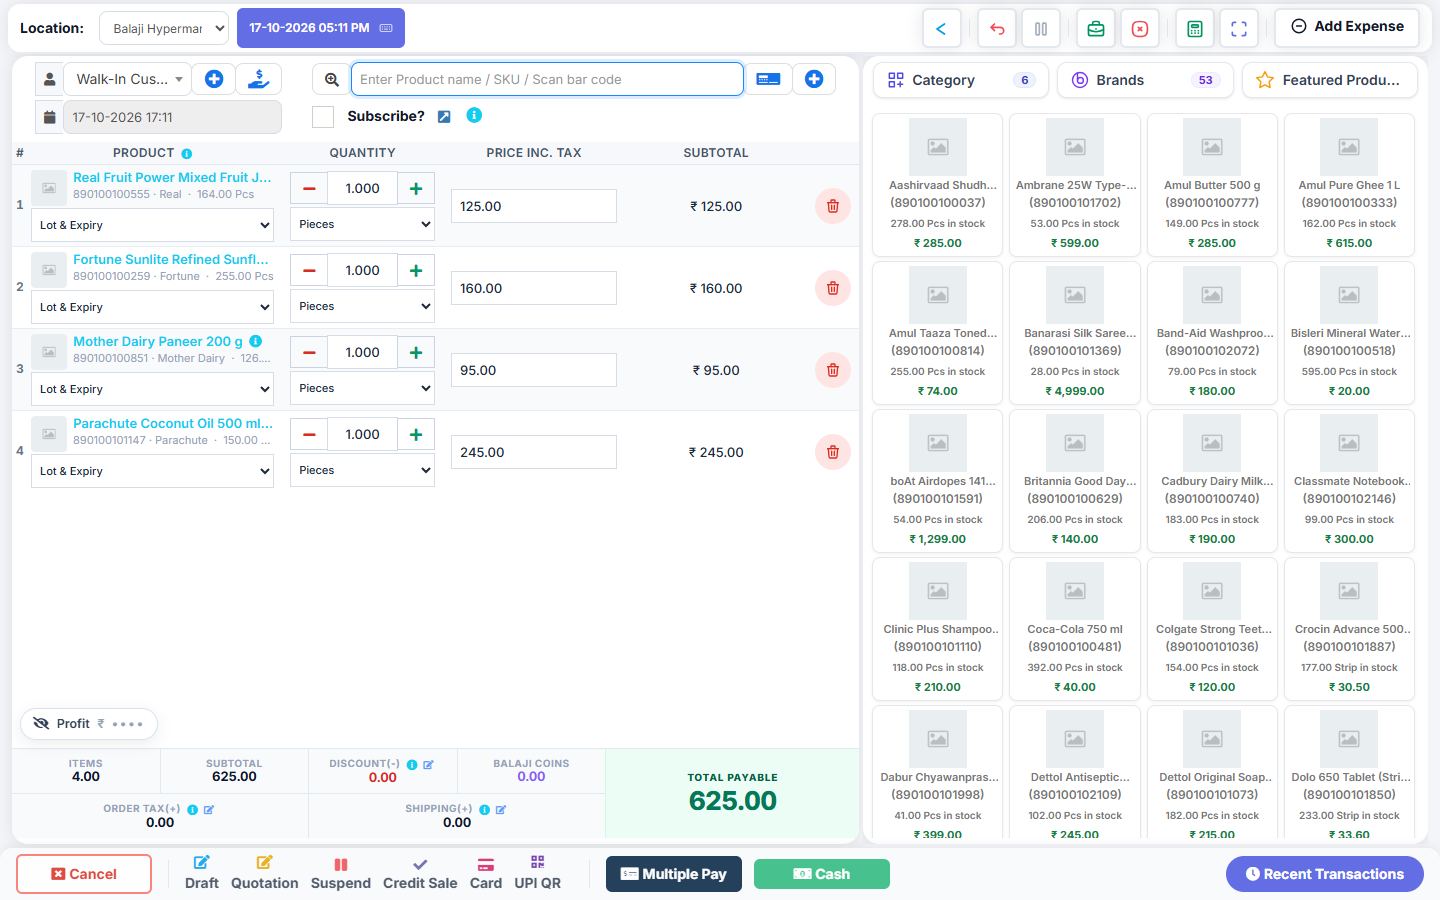Open the calculator icon
Image resolution: width=1440 pixels, height=900 pixels.
click(x=1195, y=29)
